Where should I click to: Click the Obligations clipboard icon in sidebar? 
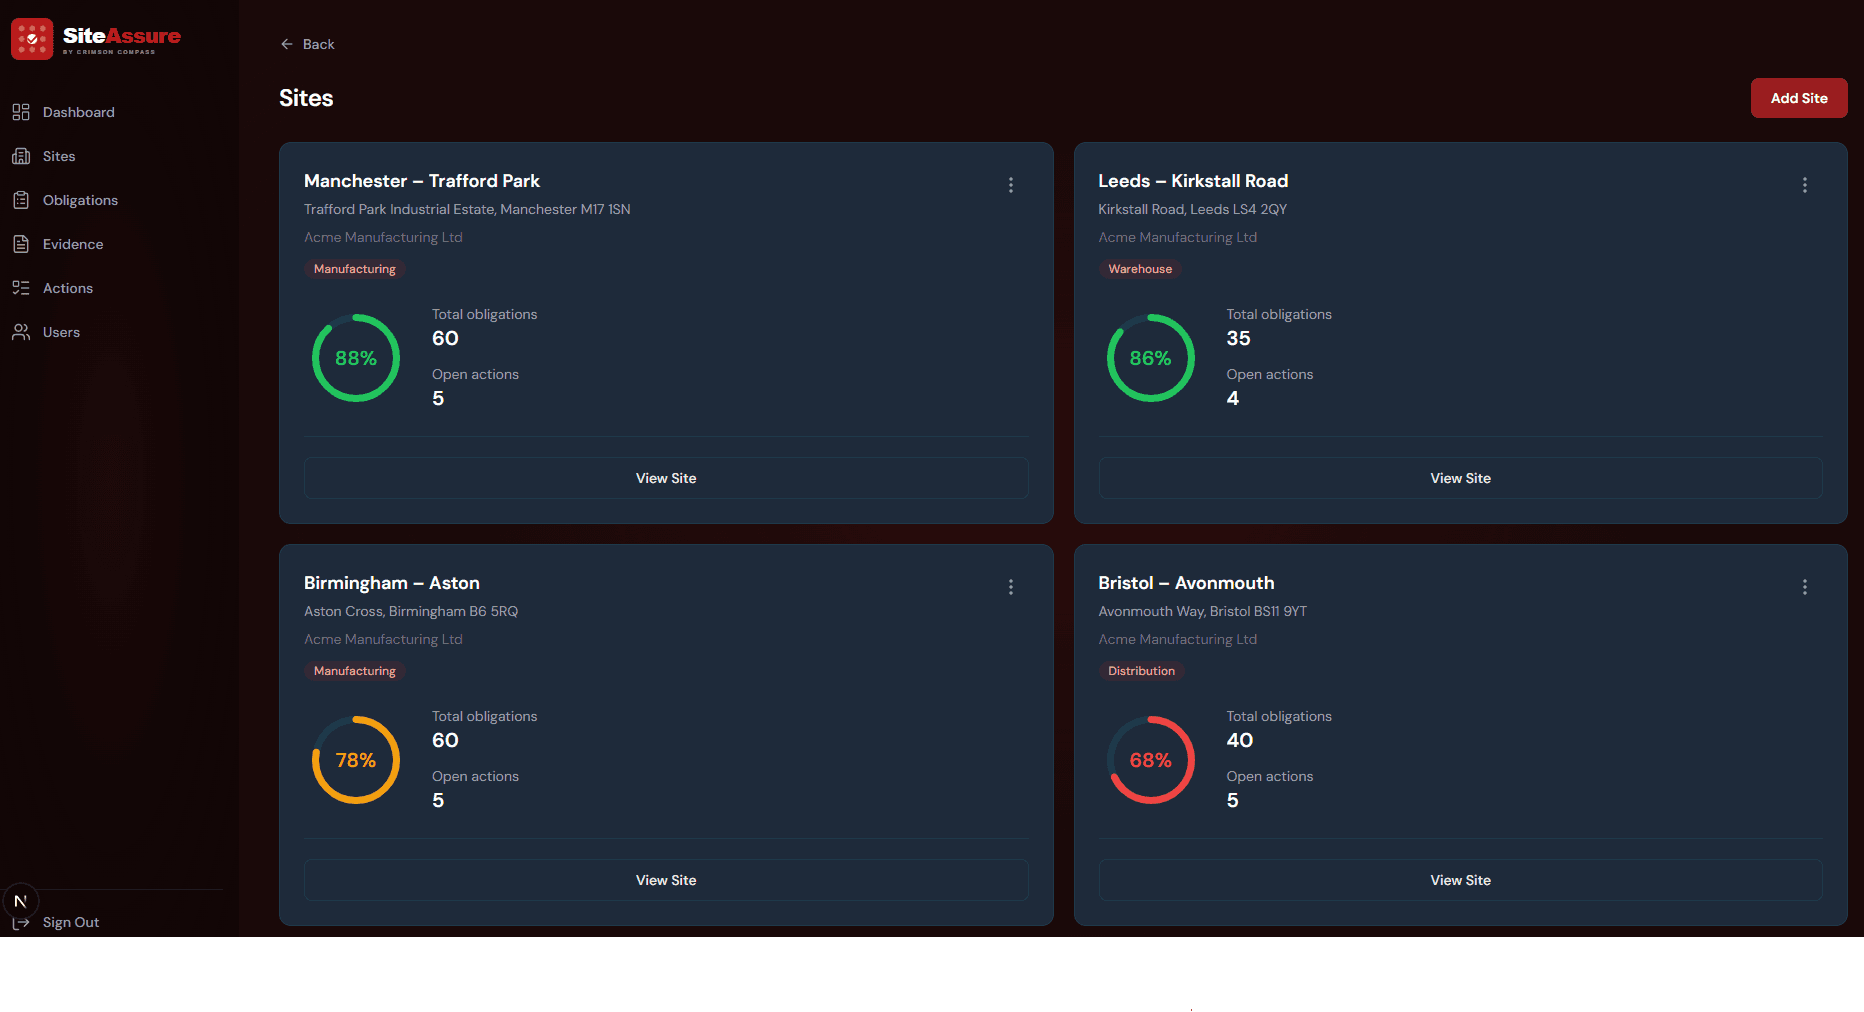21,200
